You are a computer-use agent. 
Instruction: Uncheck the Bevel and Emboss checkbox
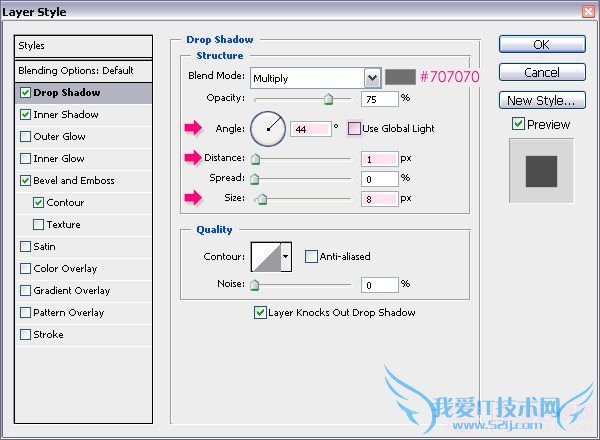coord(25,181)
